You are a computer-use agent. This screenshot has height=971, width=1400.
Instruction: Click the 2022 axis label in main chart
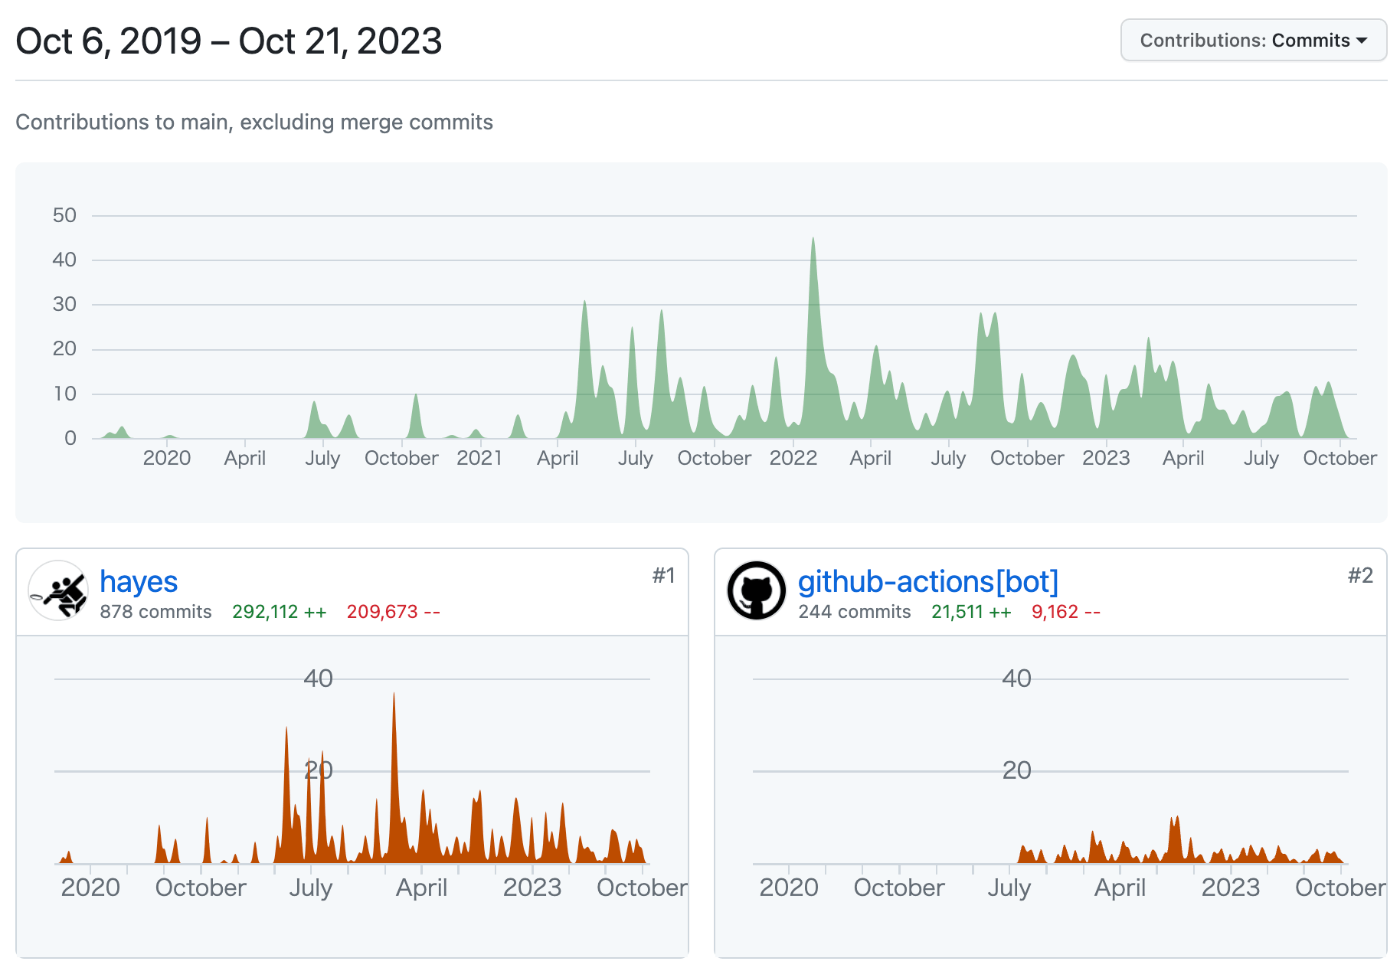coord(793,458)
